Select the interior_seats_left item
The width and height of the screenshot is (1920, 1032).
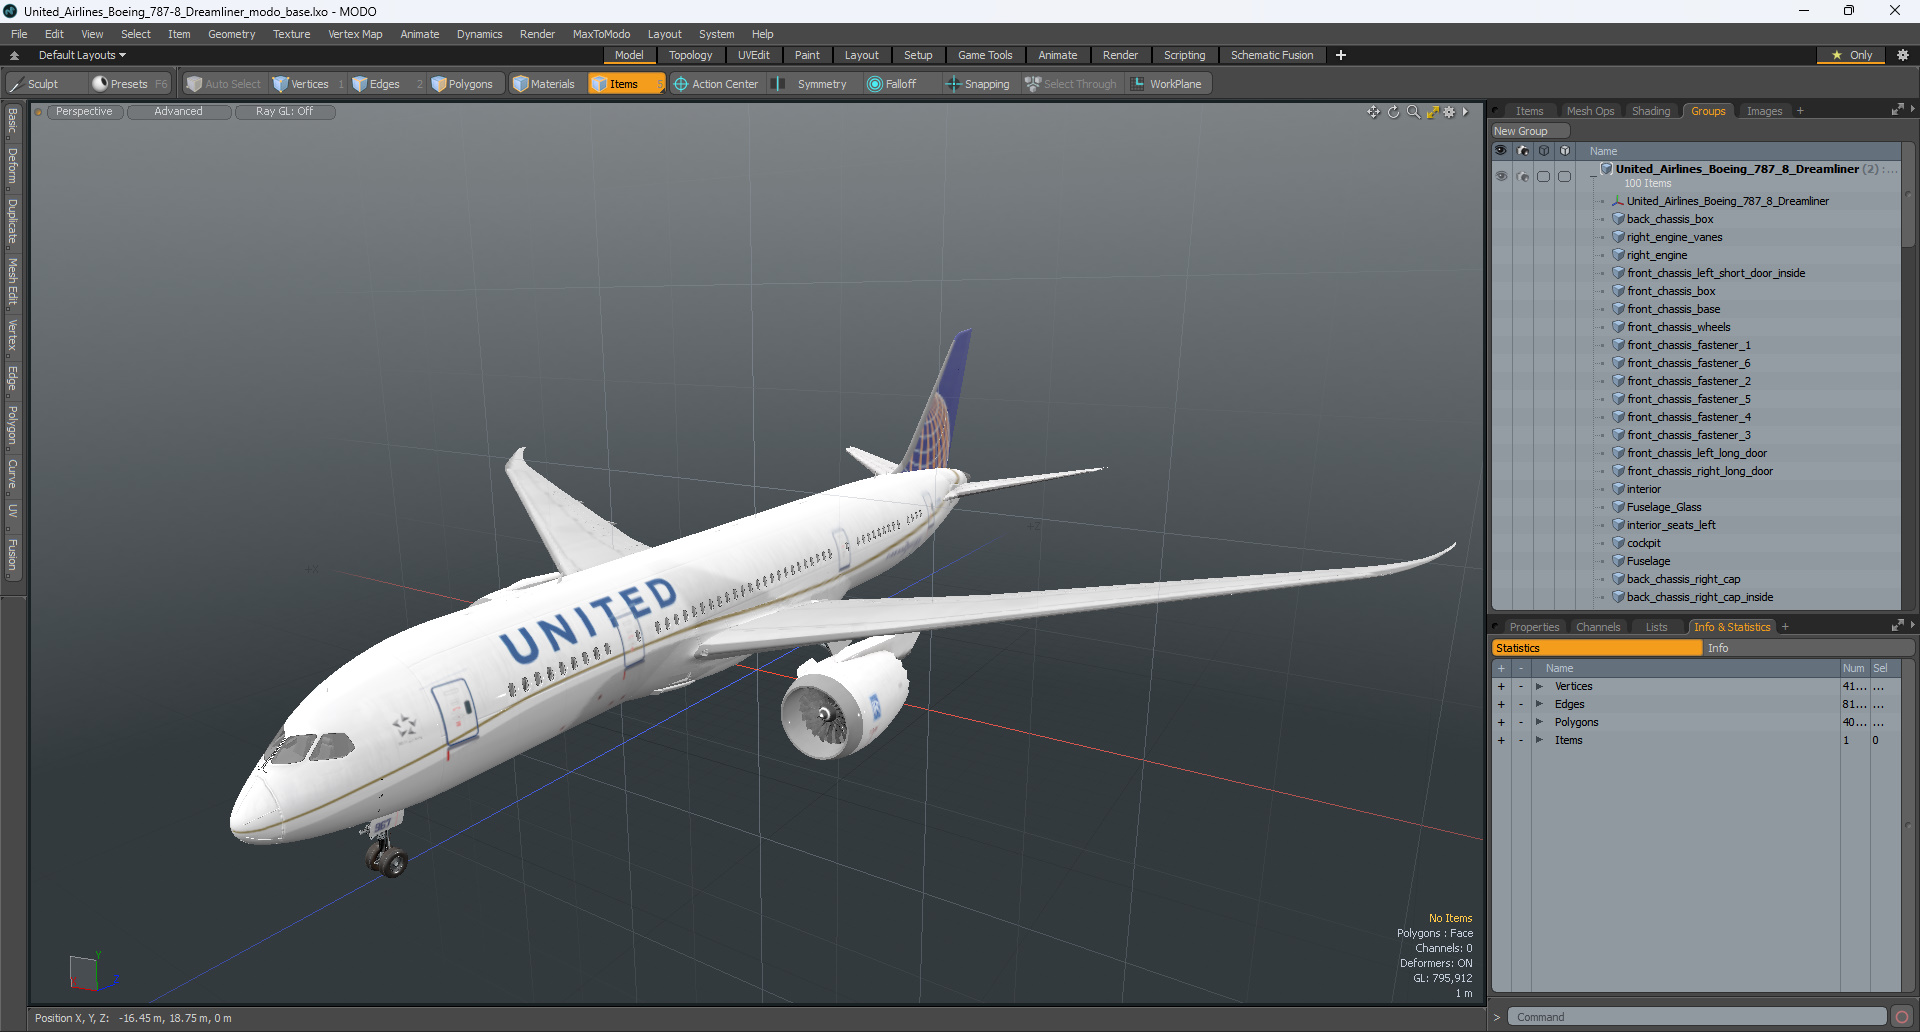pyautogui.click(x=1671, y=525)
